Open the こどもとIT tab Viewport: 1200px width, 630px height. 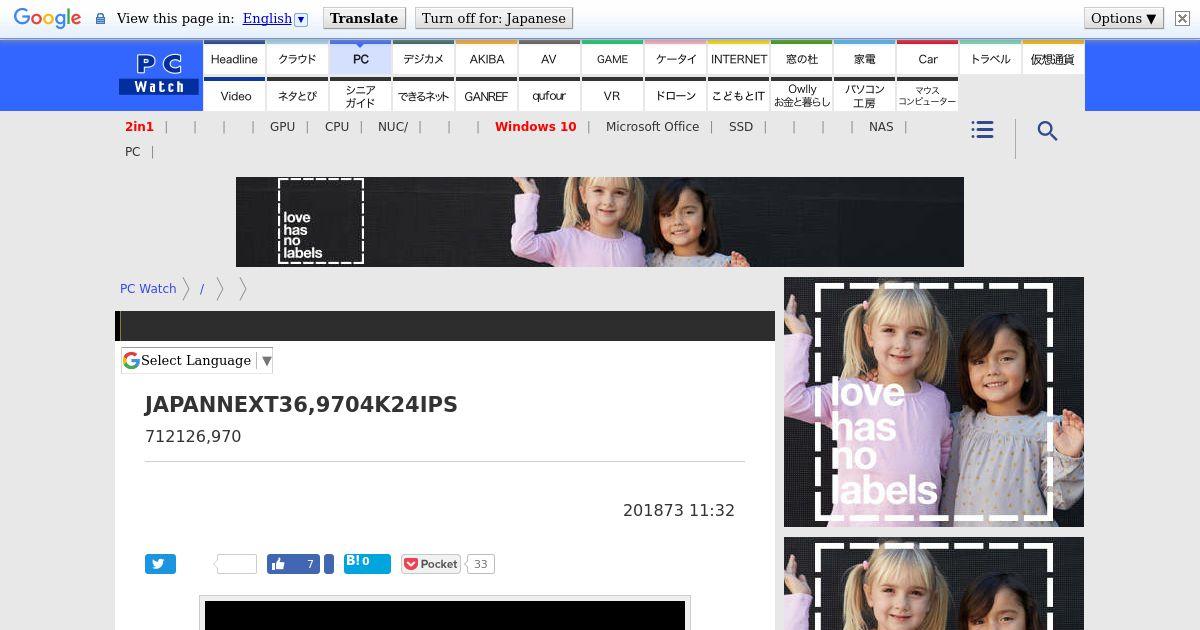(x=738, y=95)
